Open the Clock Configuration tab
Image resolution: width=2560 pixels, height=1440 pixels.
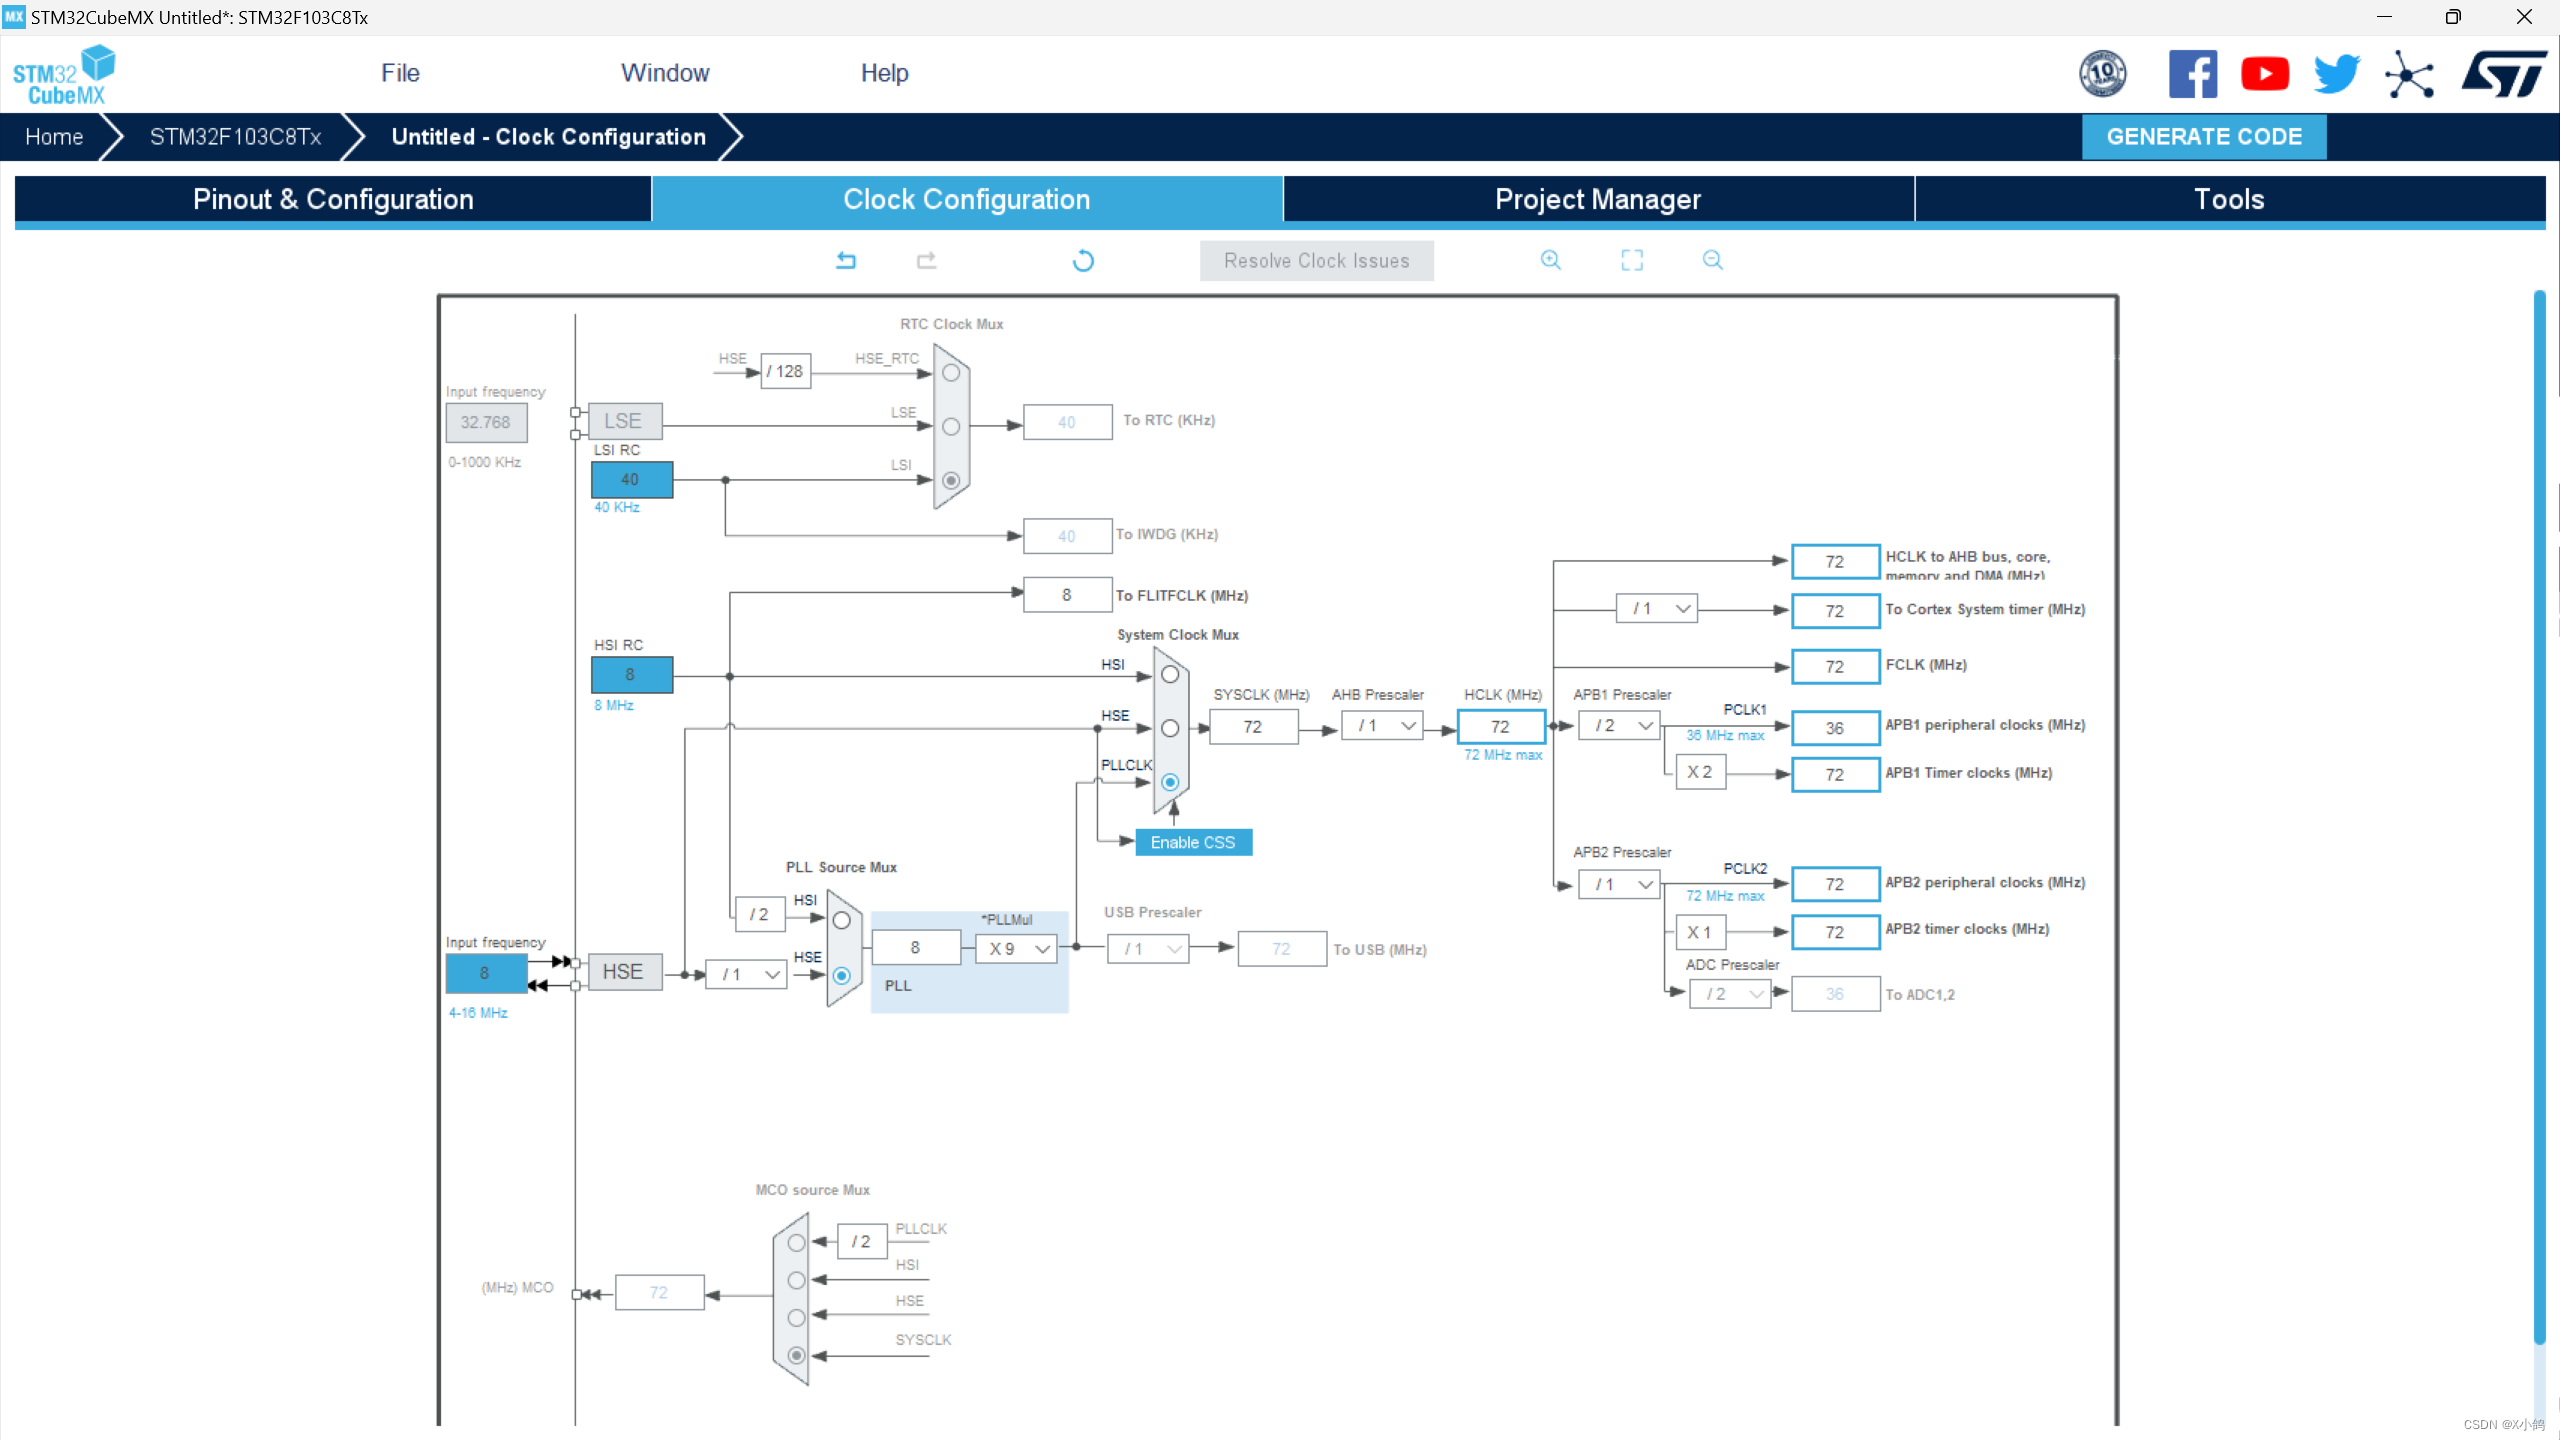[x=965, y=199]
